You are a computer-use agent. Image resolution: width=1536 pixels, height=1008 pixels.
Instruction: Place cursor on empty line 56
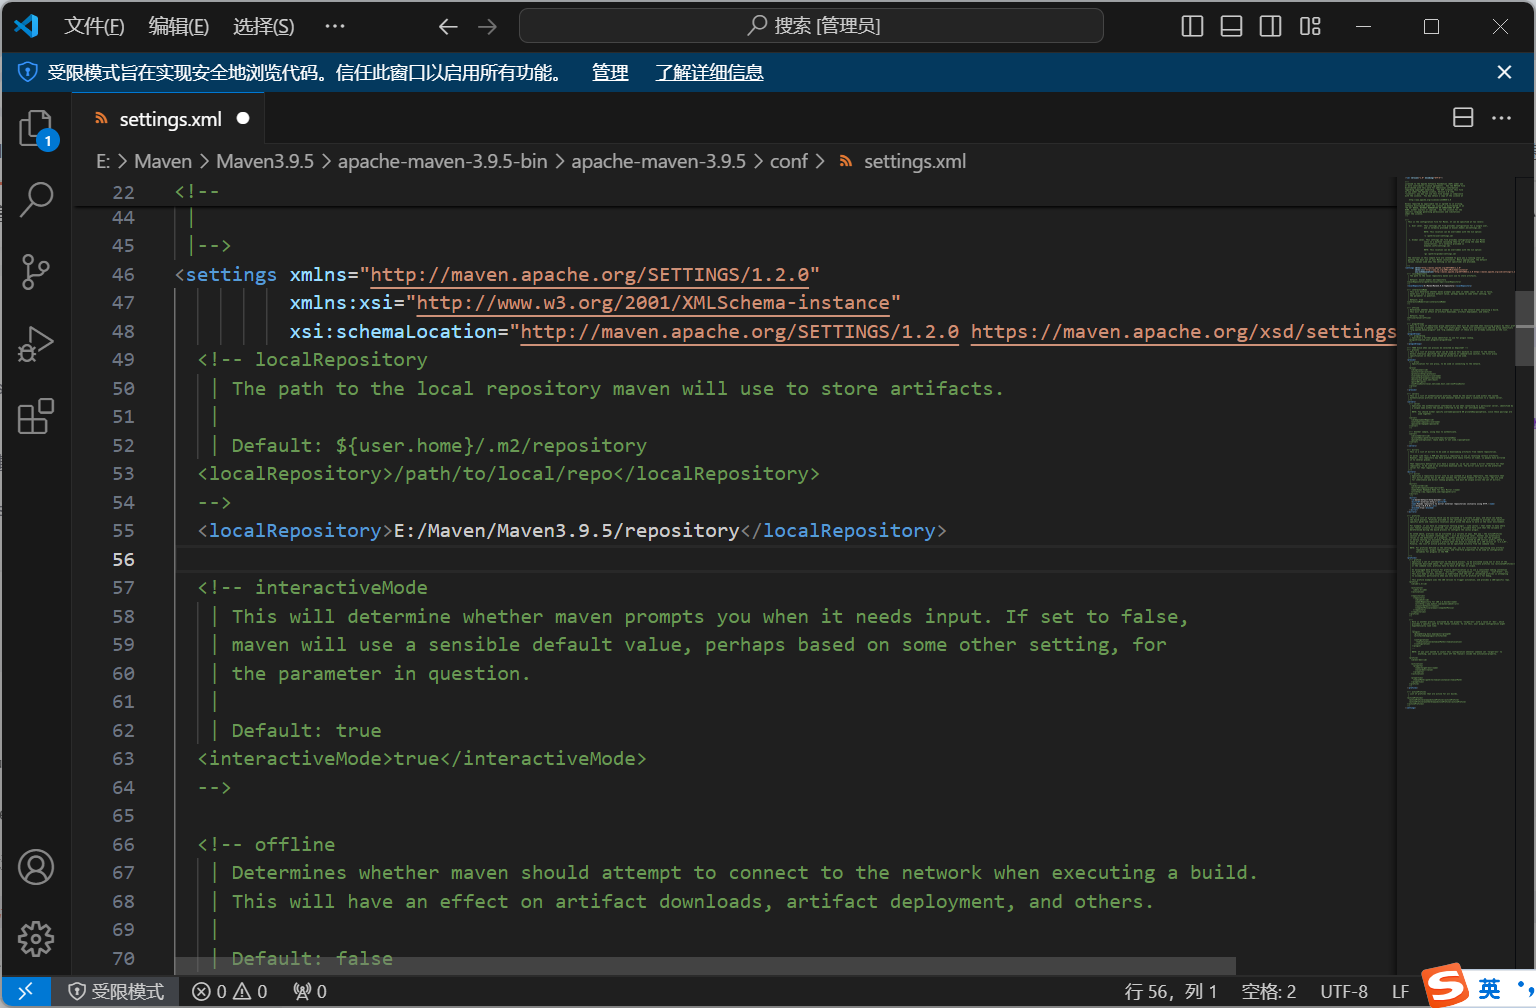pyautogui.click(x=785, y=559)
